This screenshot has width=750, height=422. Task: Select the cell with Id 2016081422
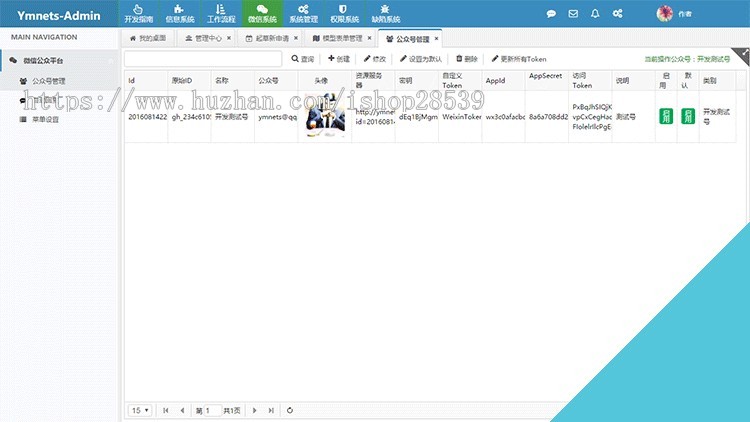point(146,117)
